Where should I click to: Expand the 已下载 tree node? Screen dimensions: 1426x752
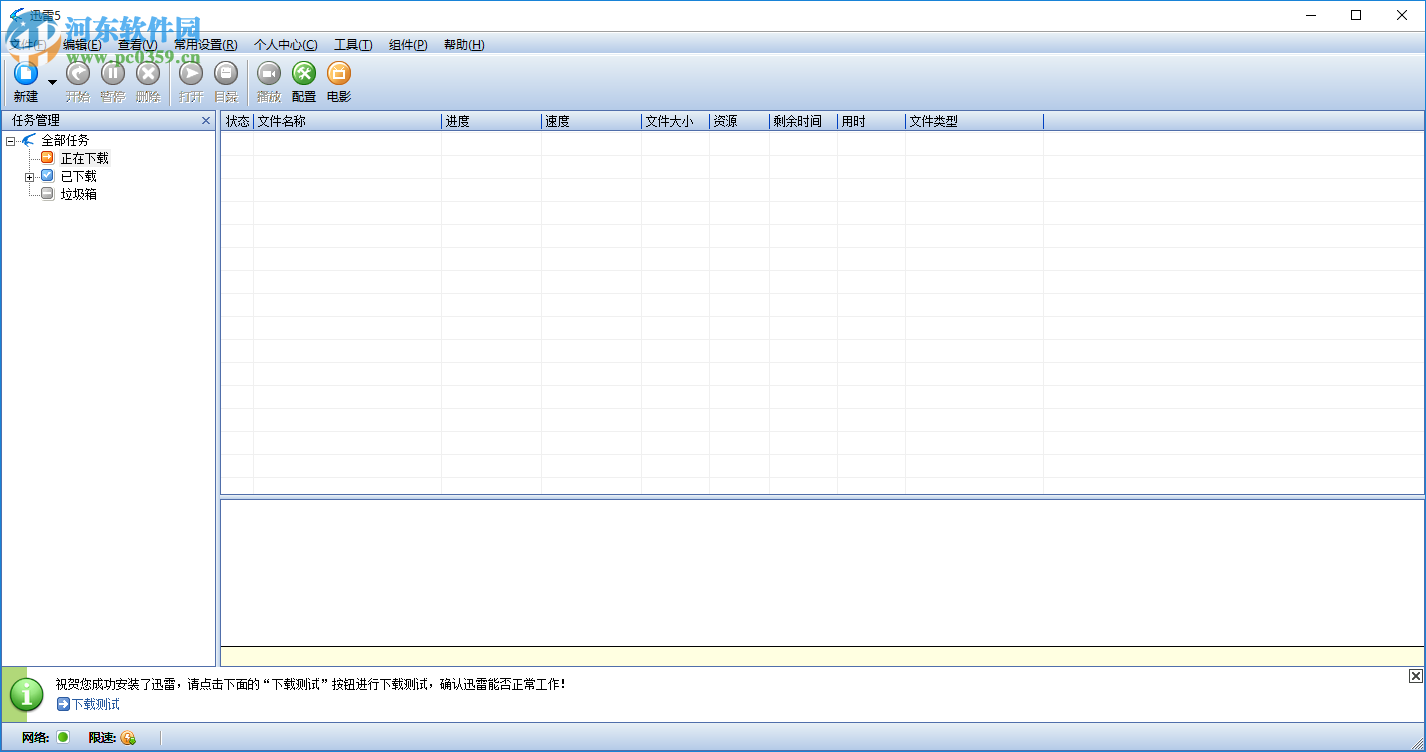point(30,177)
